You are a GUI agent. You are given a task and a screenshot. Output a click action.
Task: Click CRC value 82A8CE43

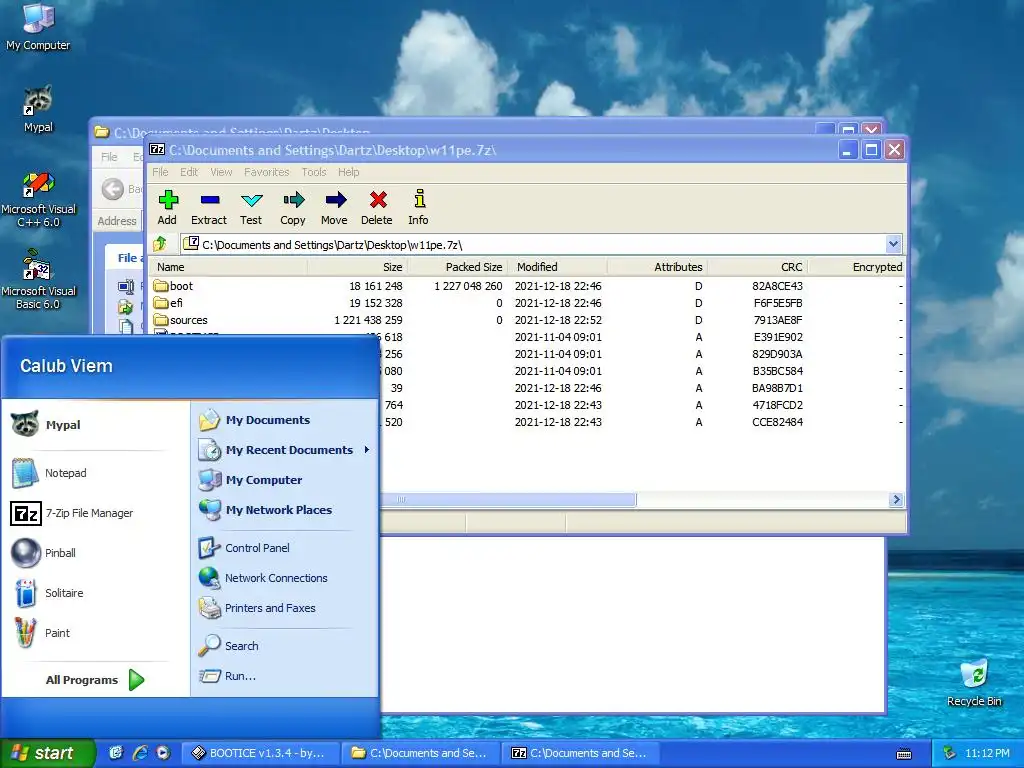777,286
